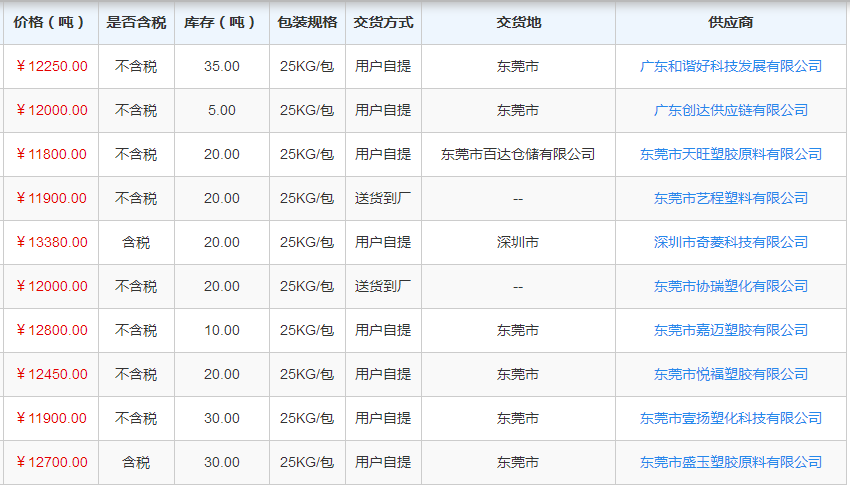850x487 pixels.
Task: Select price ¥11800.00
Action: (52, 154)
